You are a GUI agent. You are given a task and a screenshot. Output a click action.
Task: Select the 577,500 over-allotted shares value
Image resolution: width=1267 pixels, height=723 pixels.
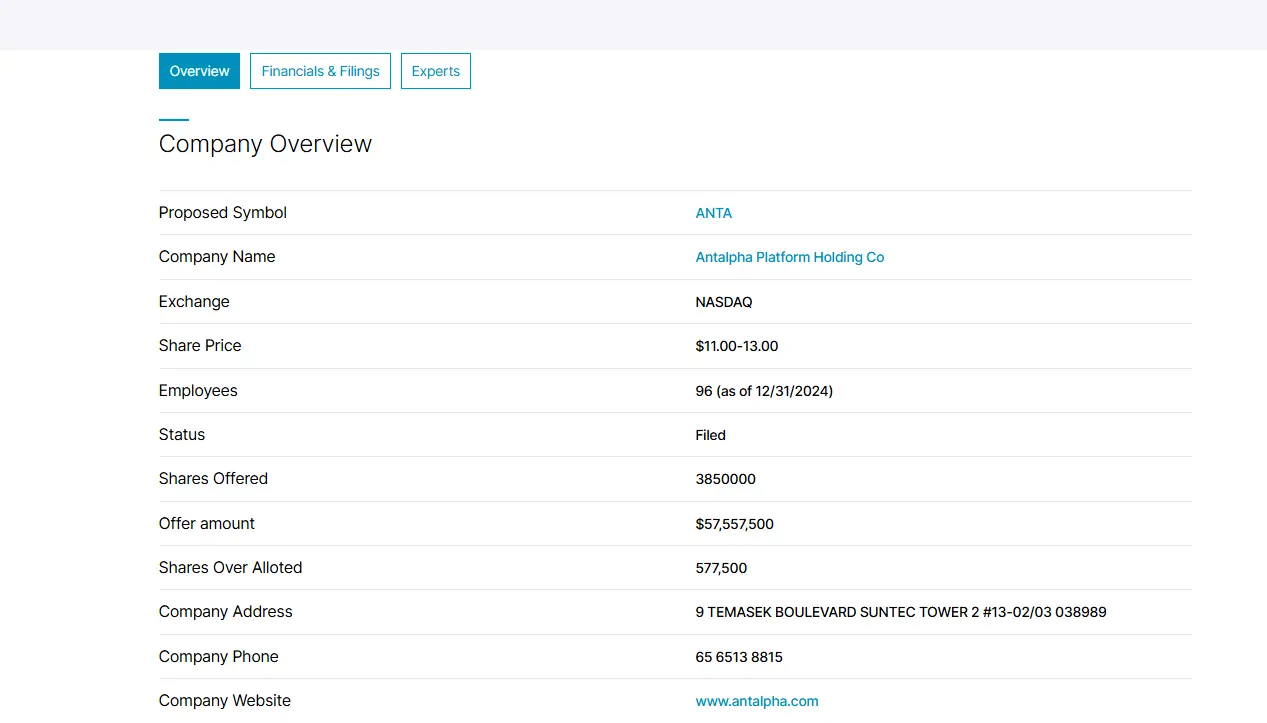point(721,568)
